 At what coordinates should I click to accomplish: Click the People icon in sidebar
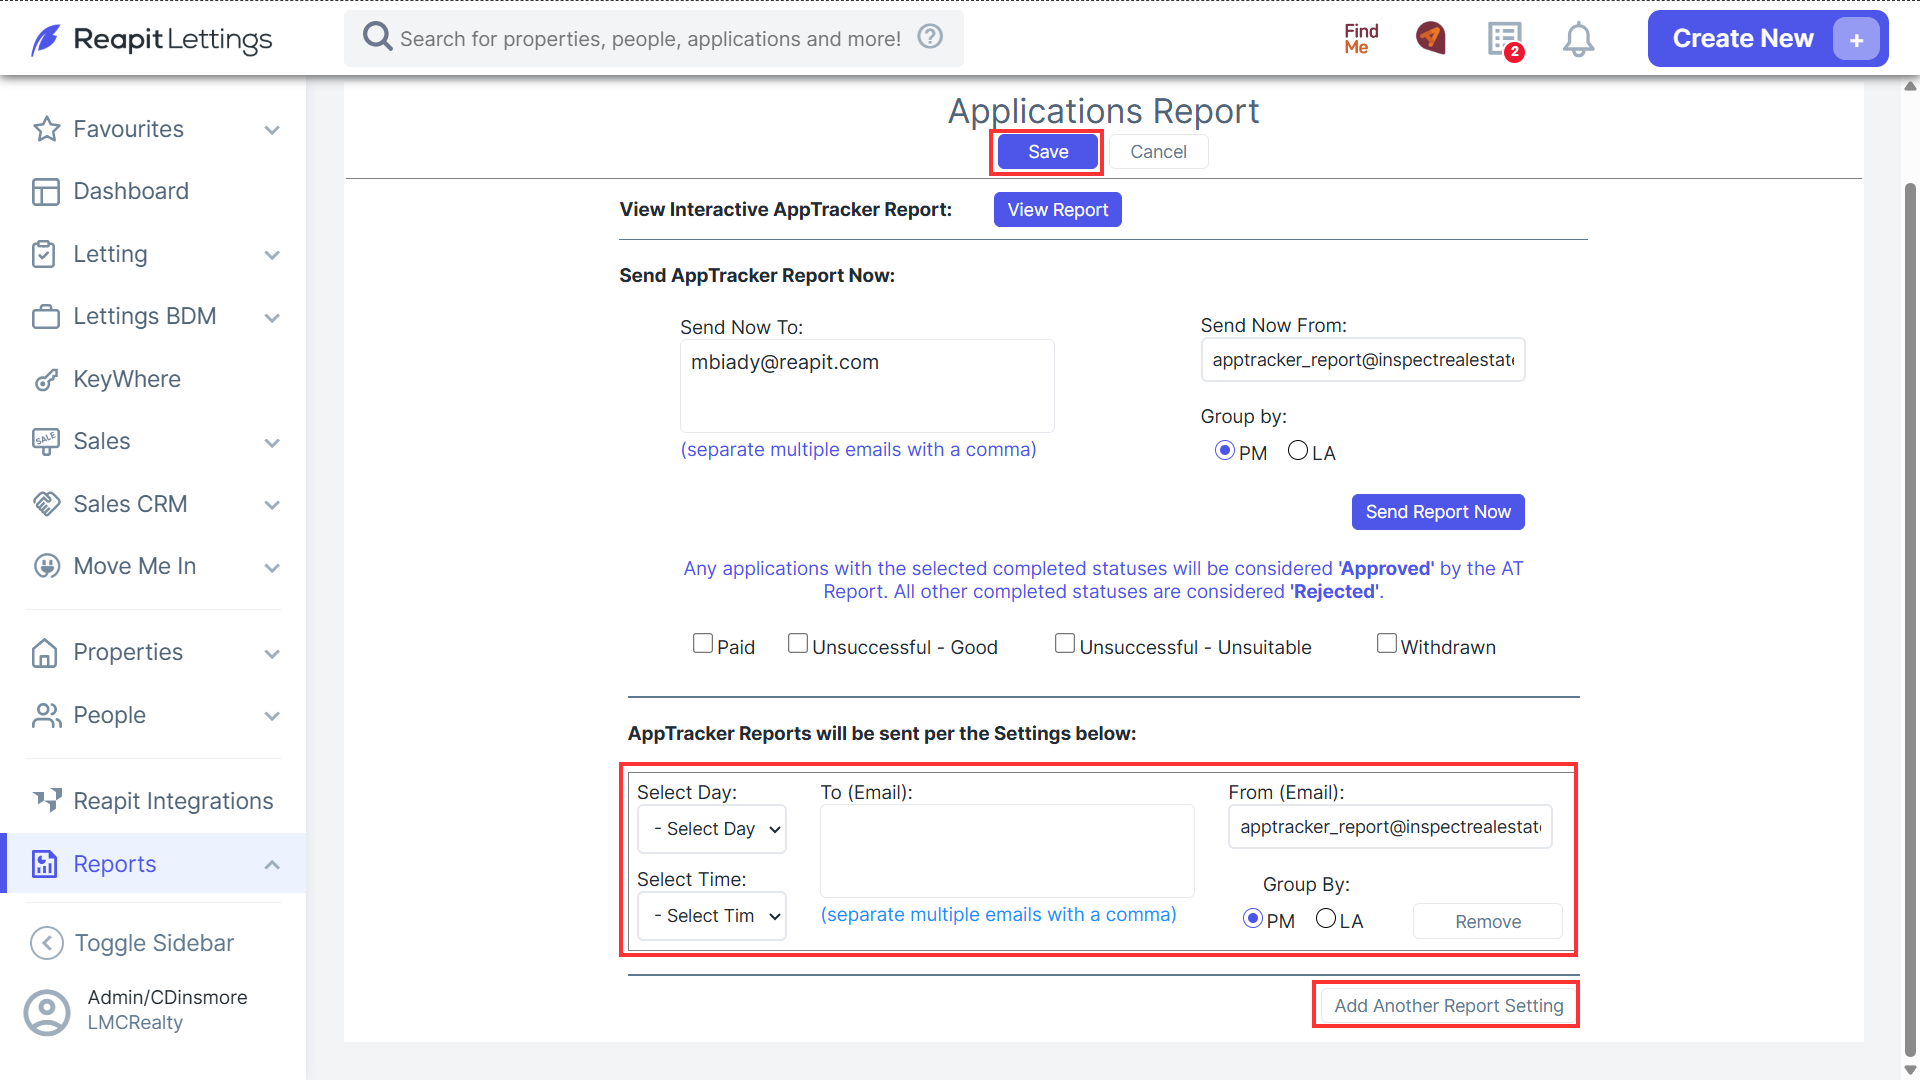[x=47, y=715]
